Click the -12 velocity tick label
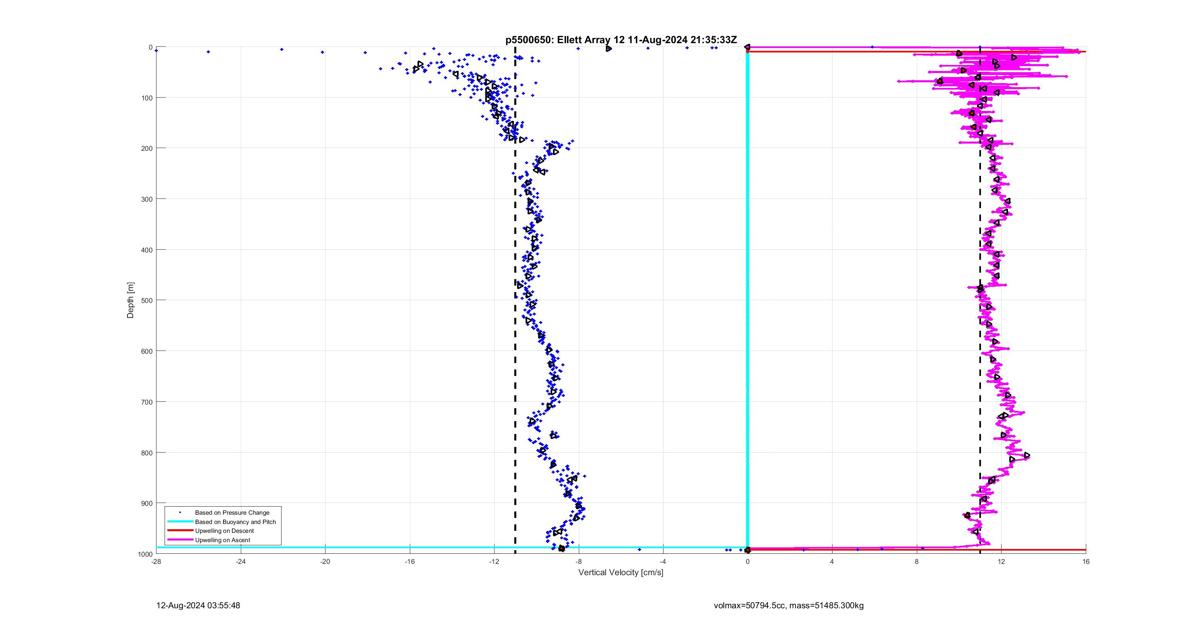 494,561
